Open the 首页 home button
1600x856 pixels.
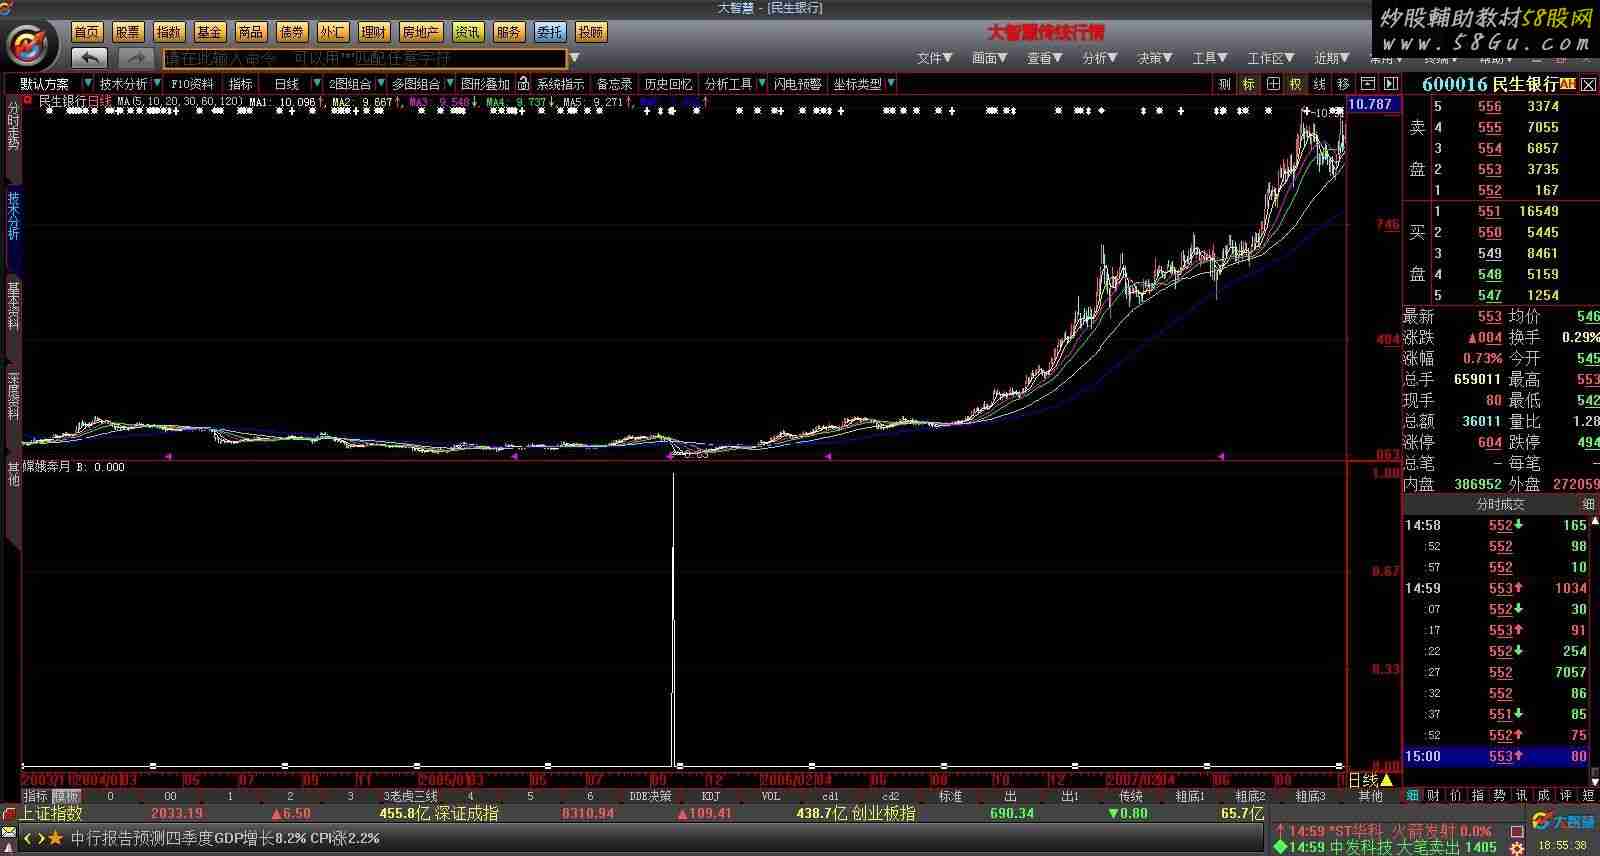pyautogui.click(x=88, y=33)
